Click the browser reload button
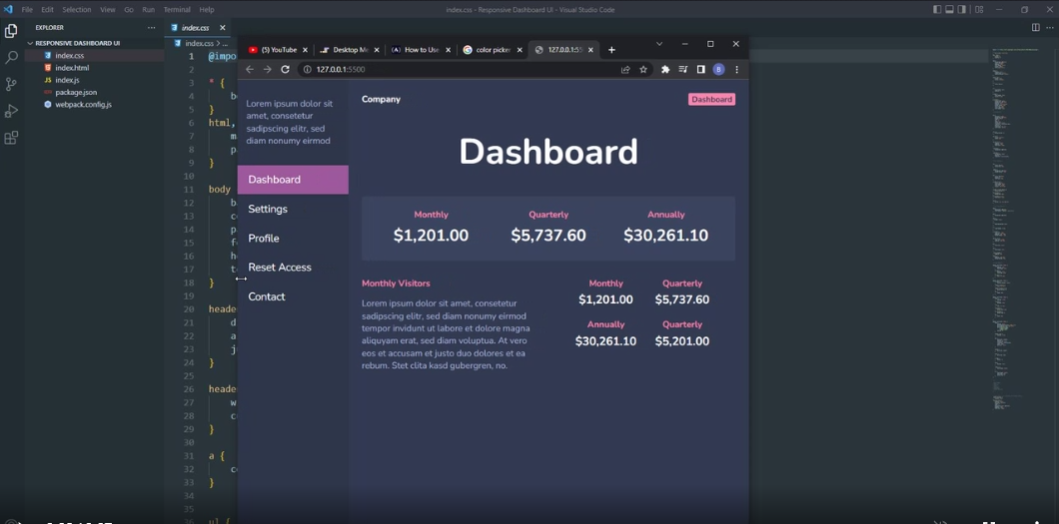 click(x=285, y=70)
